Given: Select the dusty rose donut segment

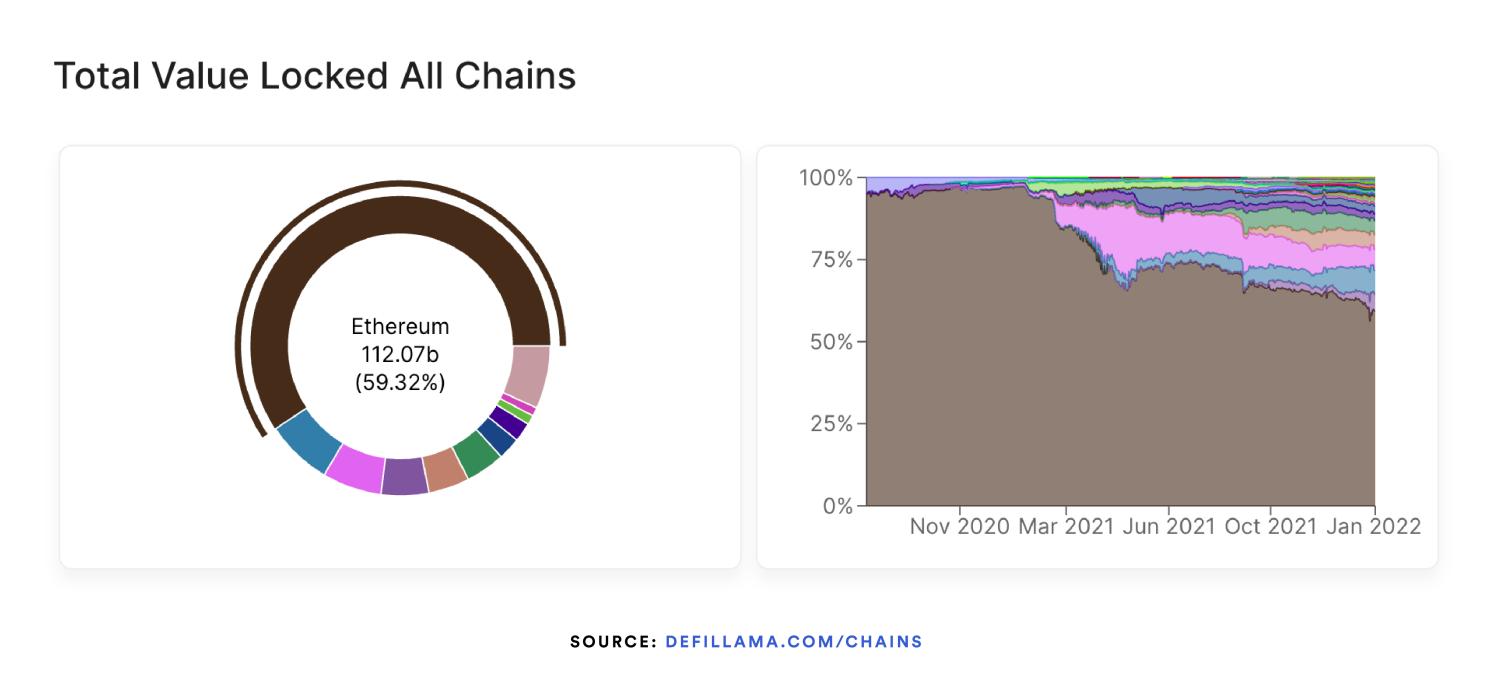Looking at the screenshot, I should click(528, 374).
